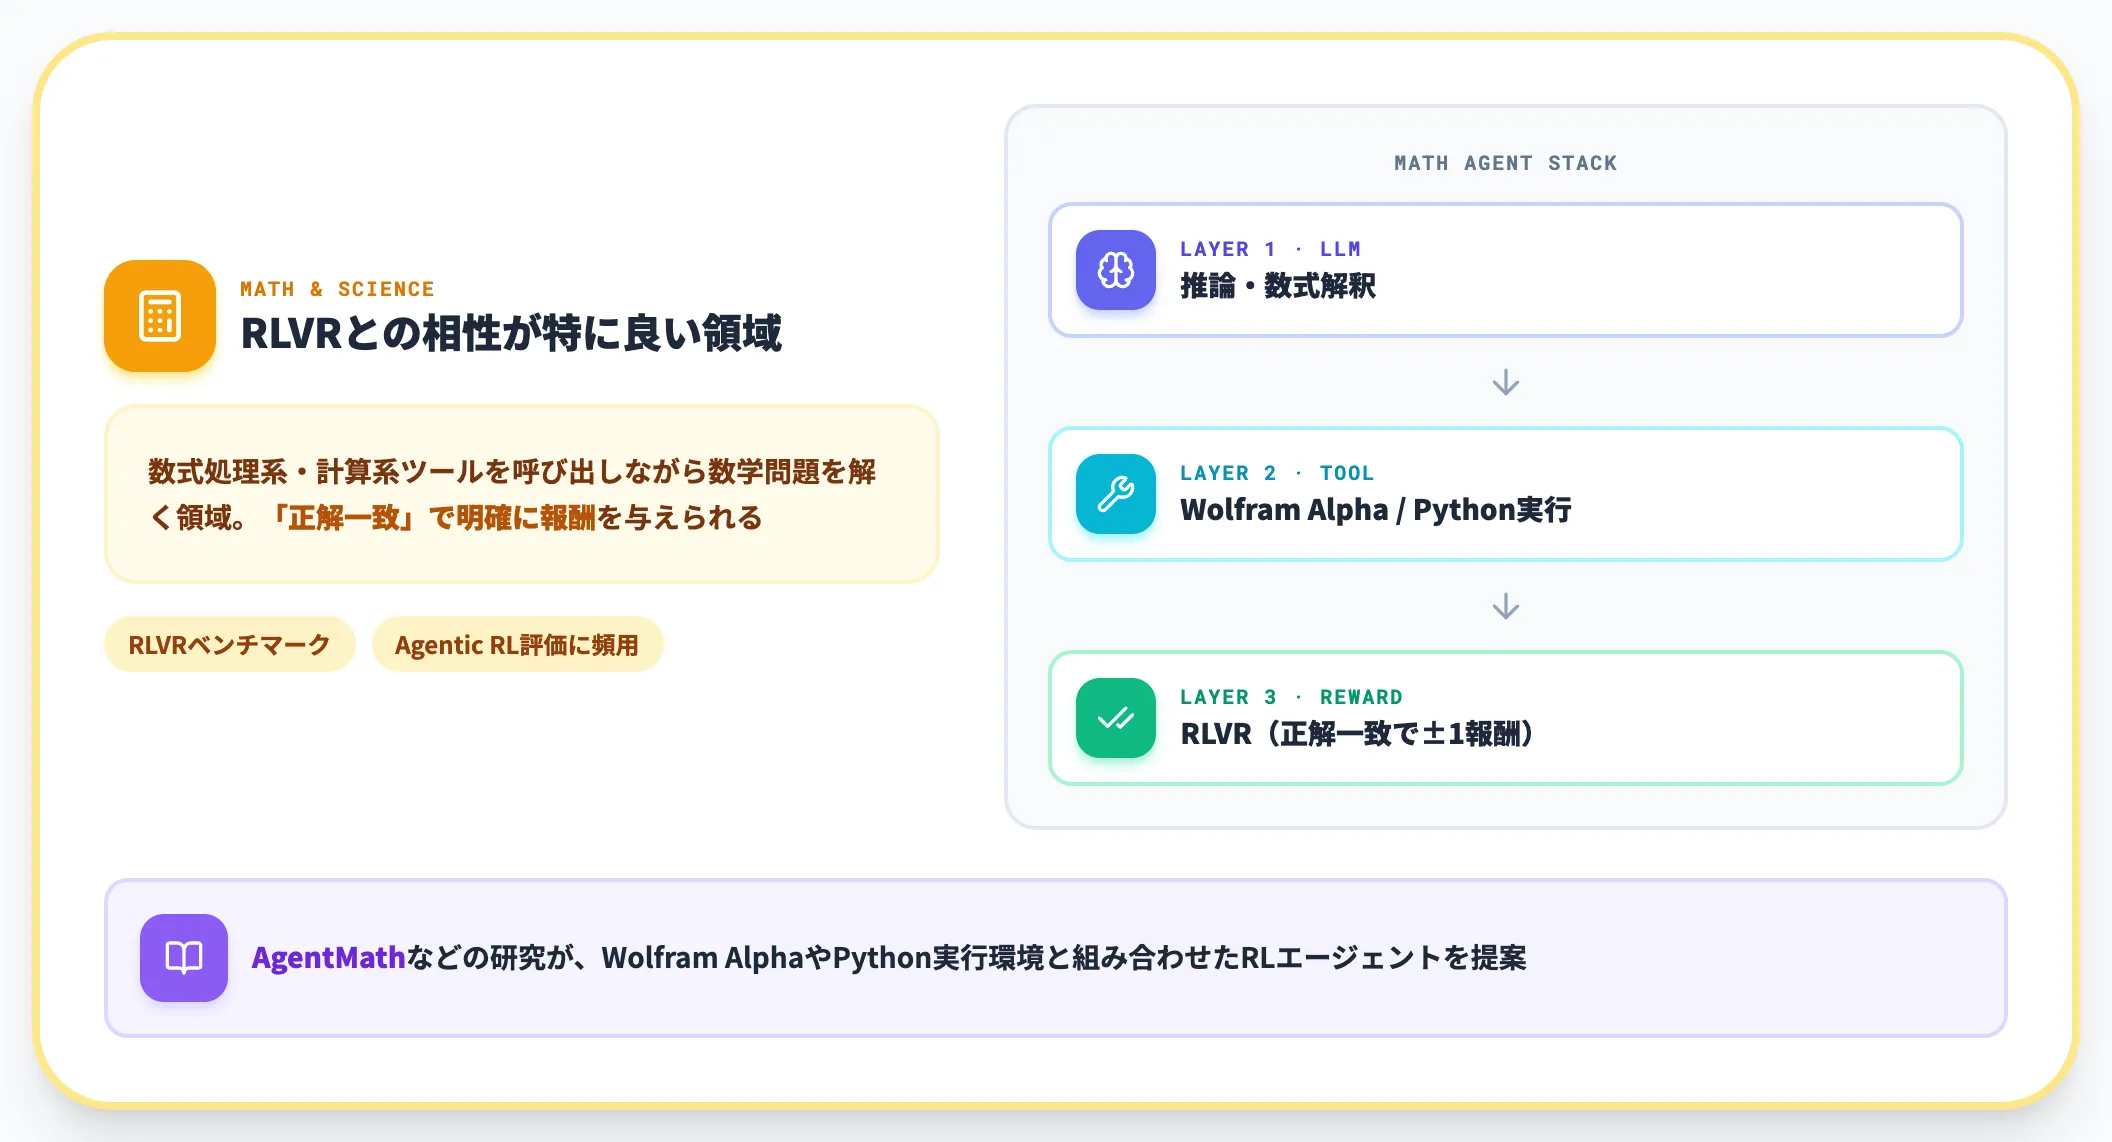Viewport: 2112px width, 1142px height.
Task: Click the orange calculator icon
Action: tap(160, 316)
